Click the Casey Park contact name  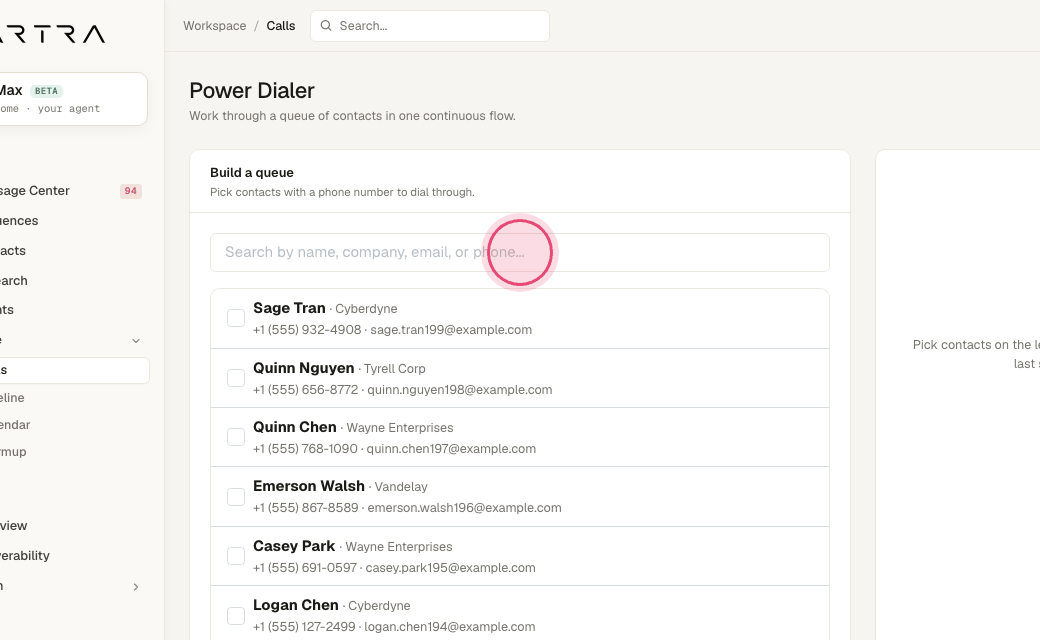[x=294, y=546]
